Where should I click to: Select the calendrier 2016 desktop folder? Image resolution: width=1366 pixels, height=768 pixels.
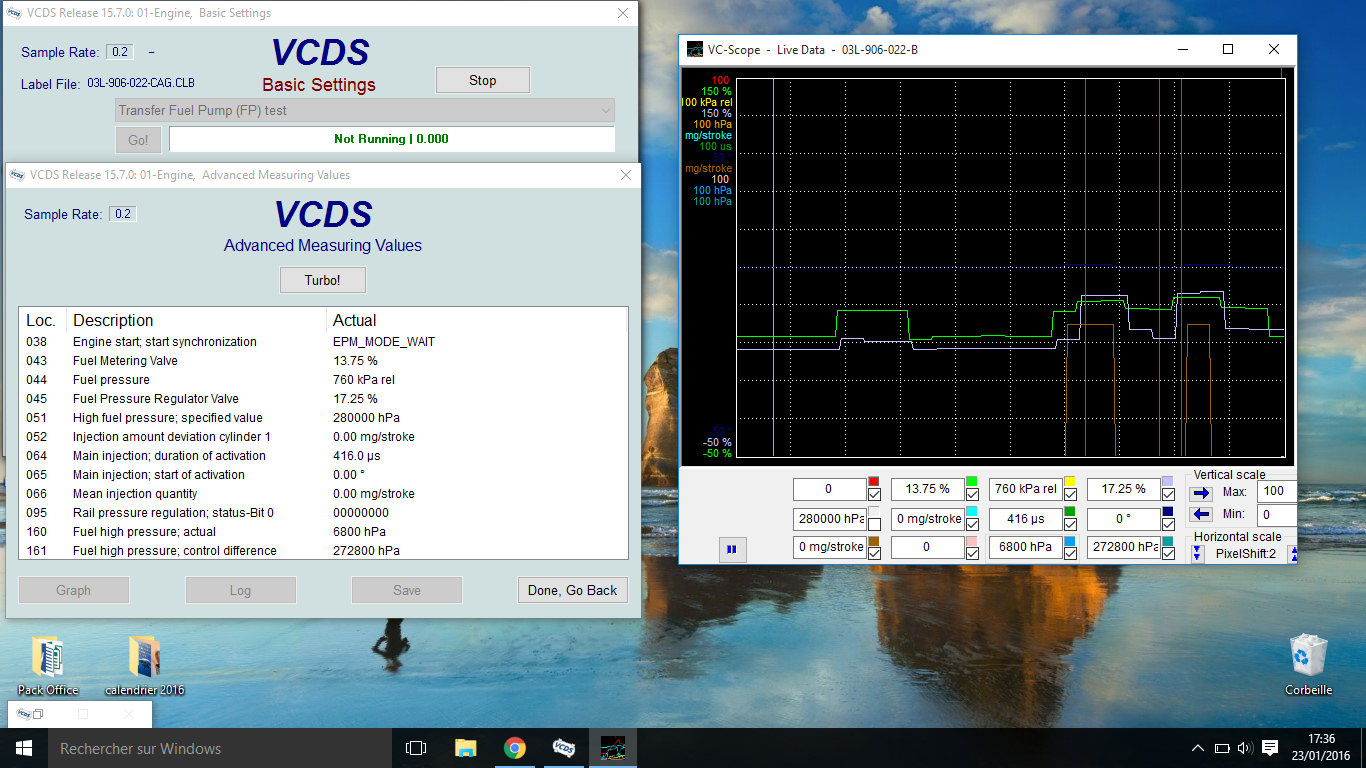point(145,666)
